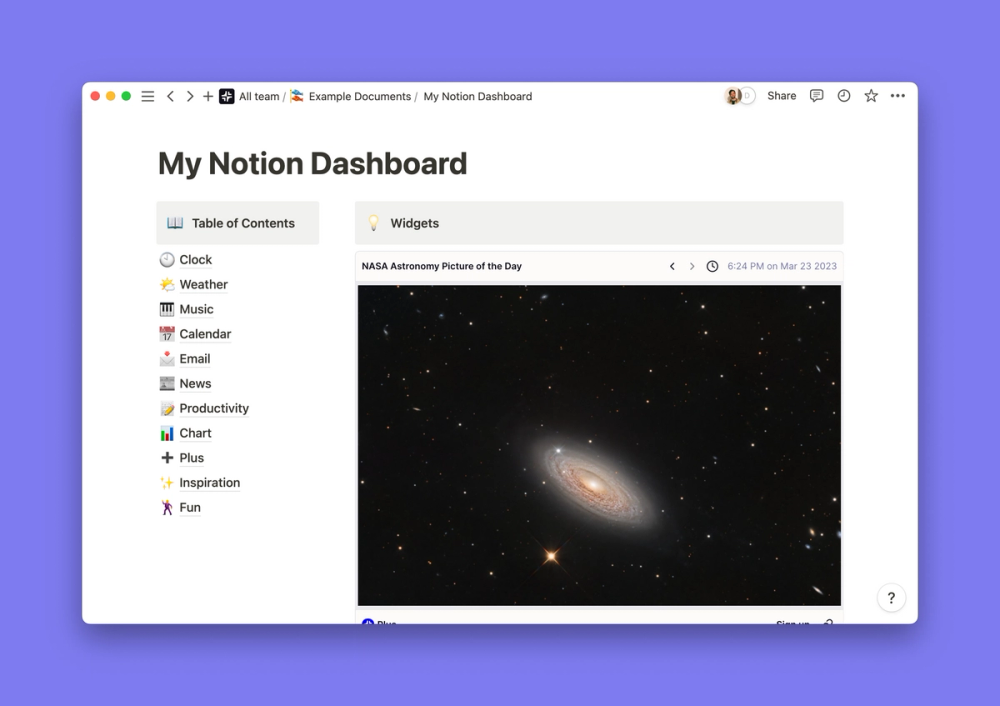Click the Table of Contents callout text
Image resolution: width=1000 pixels, height=706 pixels.
pos(243,223)
